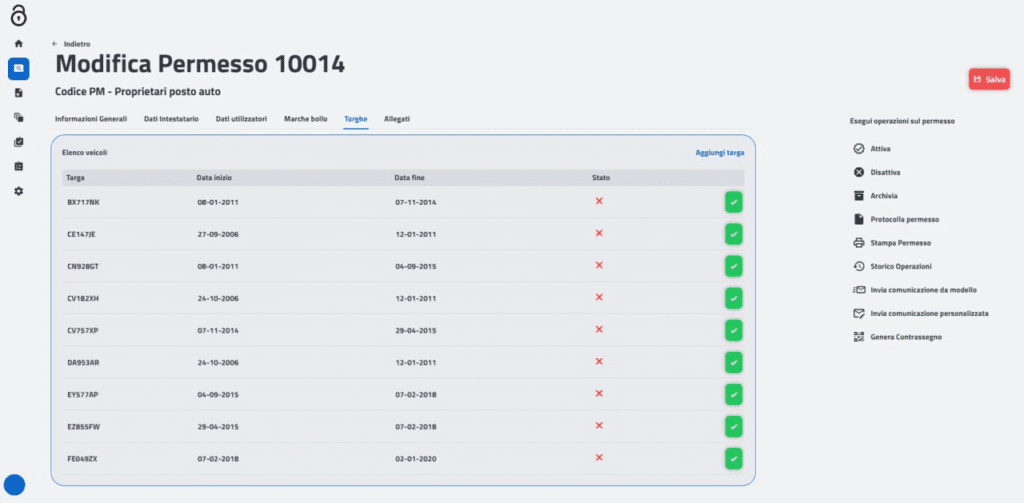The width and height of the screenshot is (1024, 503).
Task: Click the Disattiva X-circle icon
Action: tap(858, 172)
